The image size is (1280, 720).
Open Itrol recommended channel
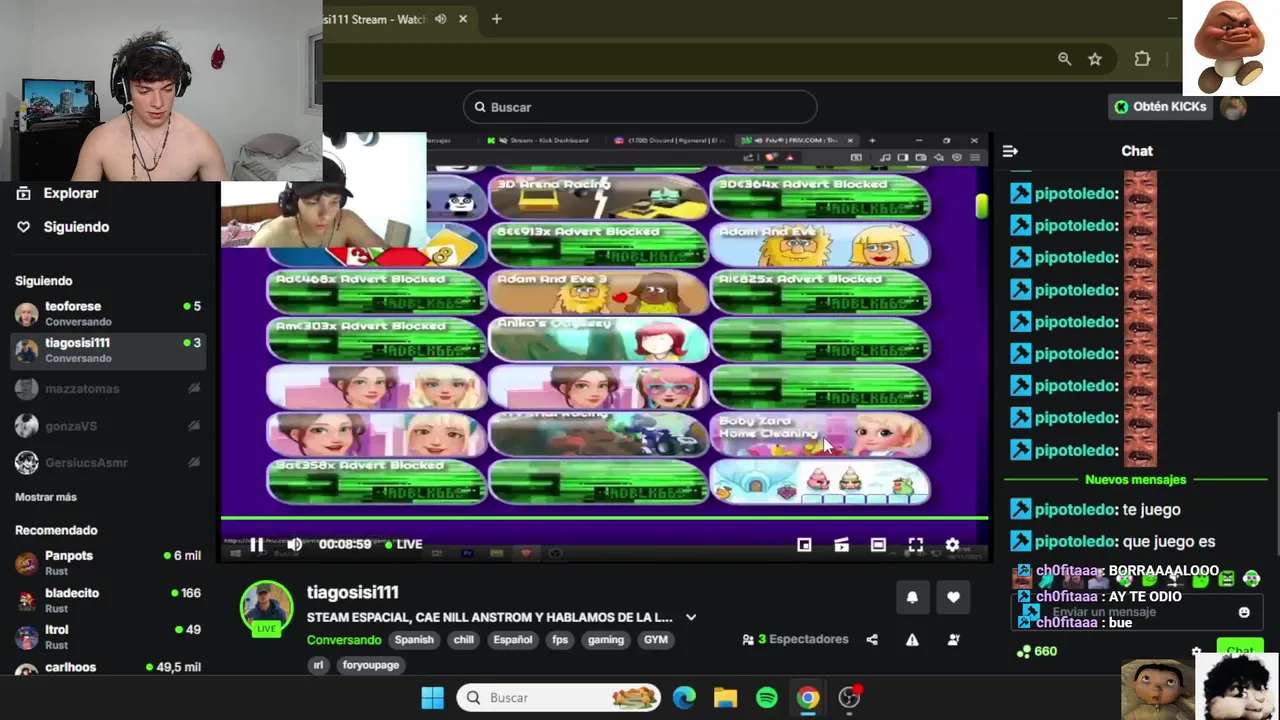pyautogui.click(x=108, y=637)
